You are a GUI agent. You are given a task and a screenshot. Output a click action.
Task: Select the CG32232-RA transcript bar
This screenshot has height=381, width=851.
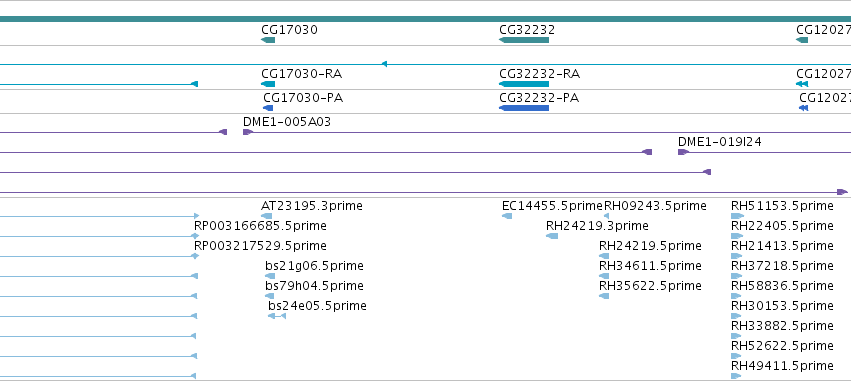point(524,84)
